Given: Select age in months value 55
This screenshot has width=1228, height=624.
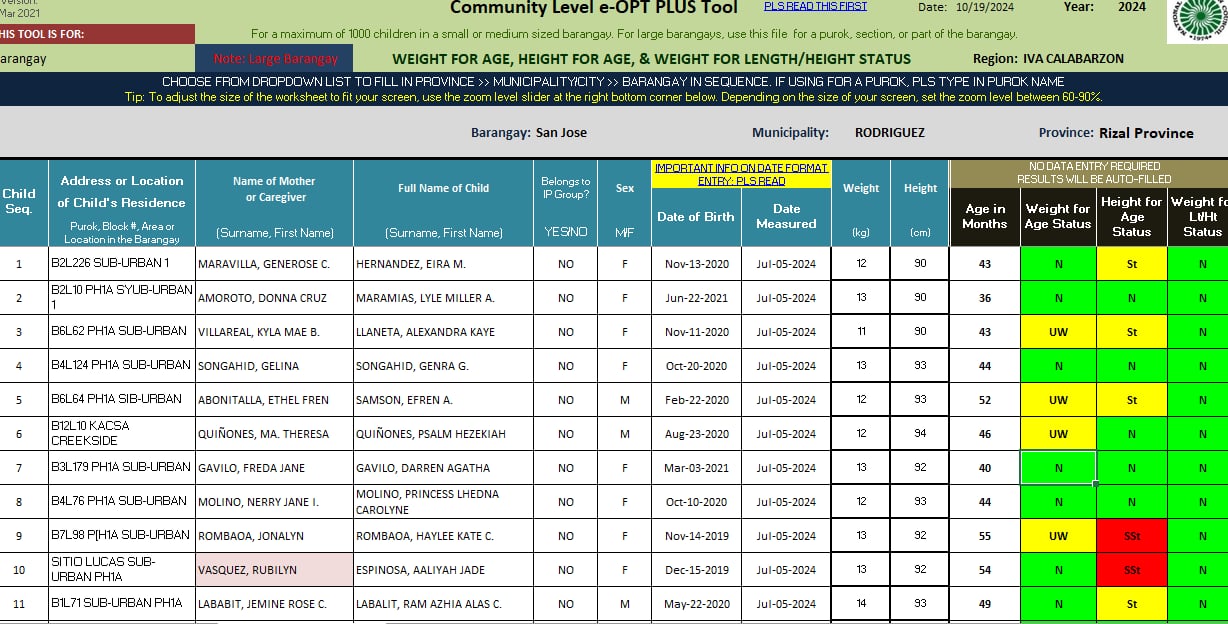Looking at the screenshot, I should tap(985, 536).
